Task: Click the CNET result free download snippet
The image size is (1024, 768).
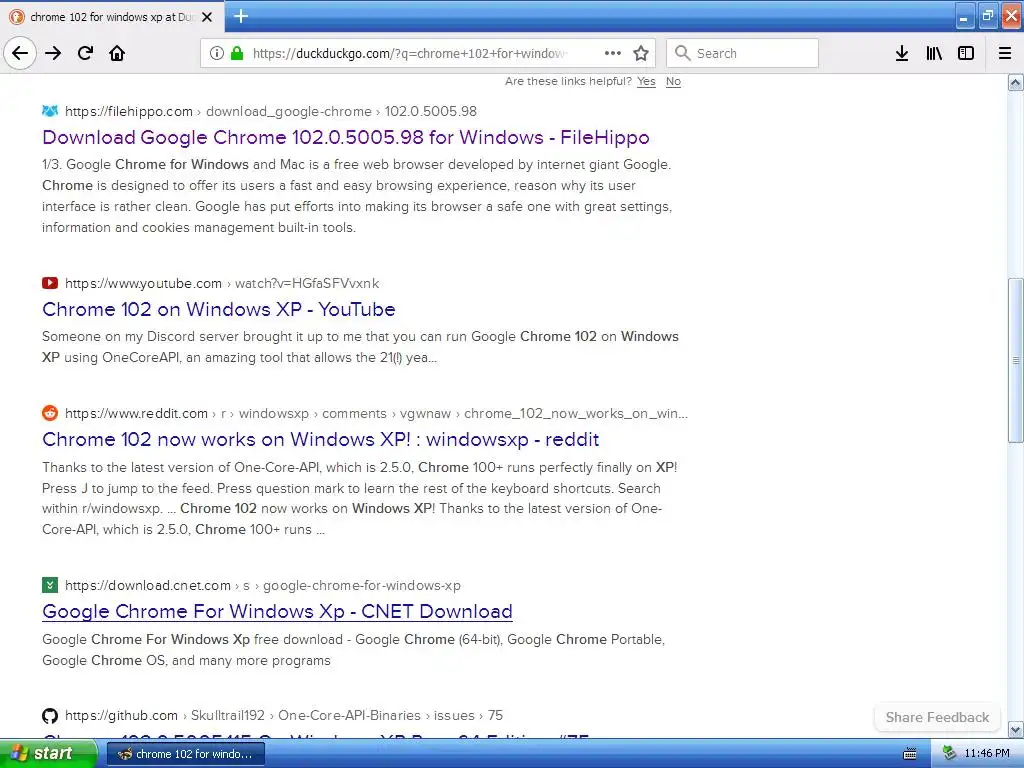Action: point(353,650)
